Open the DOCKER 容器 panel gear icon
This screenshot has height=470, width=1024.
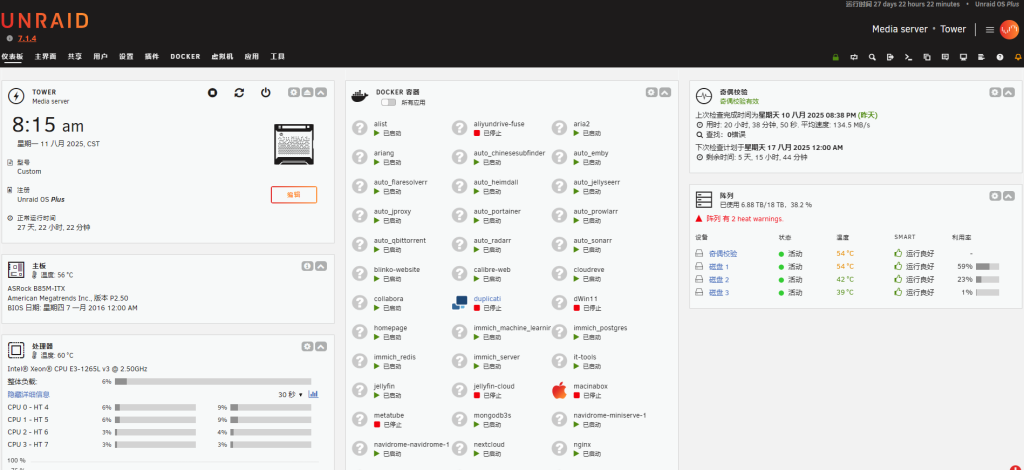[x=651, y=93]
